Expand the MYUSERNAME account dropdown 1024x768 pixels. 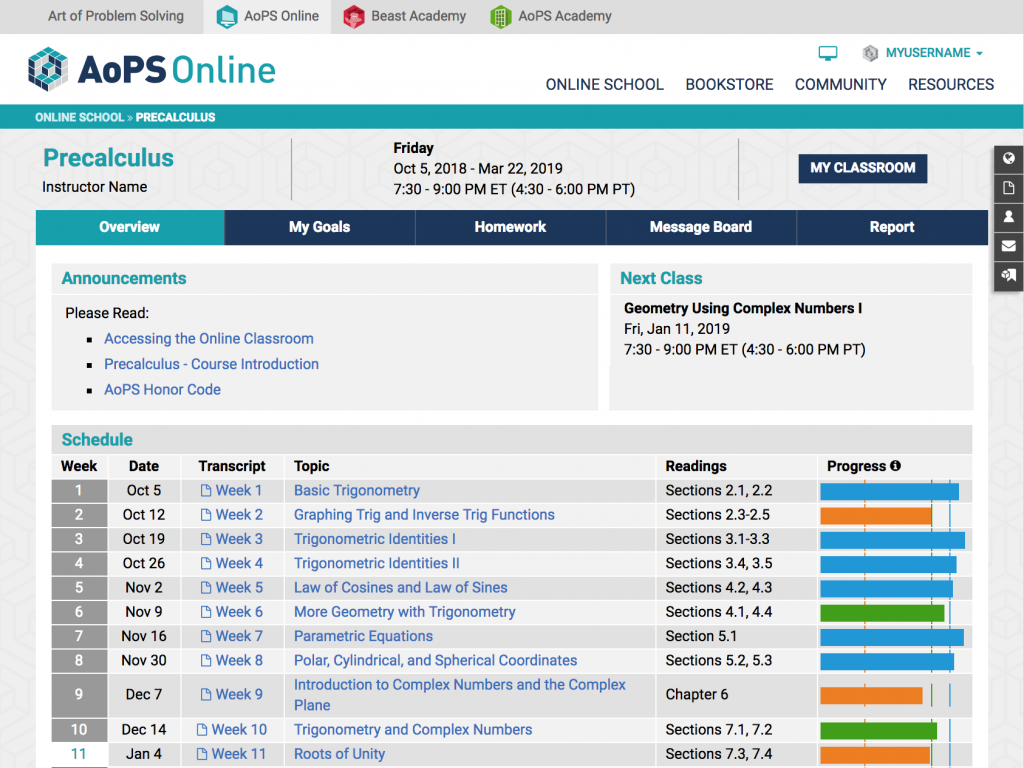pyautogui.click(x=934, y=53)
